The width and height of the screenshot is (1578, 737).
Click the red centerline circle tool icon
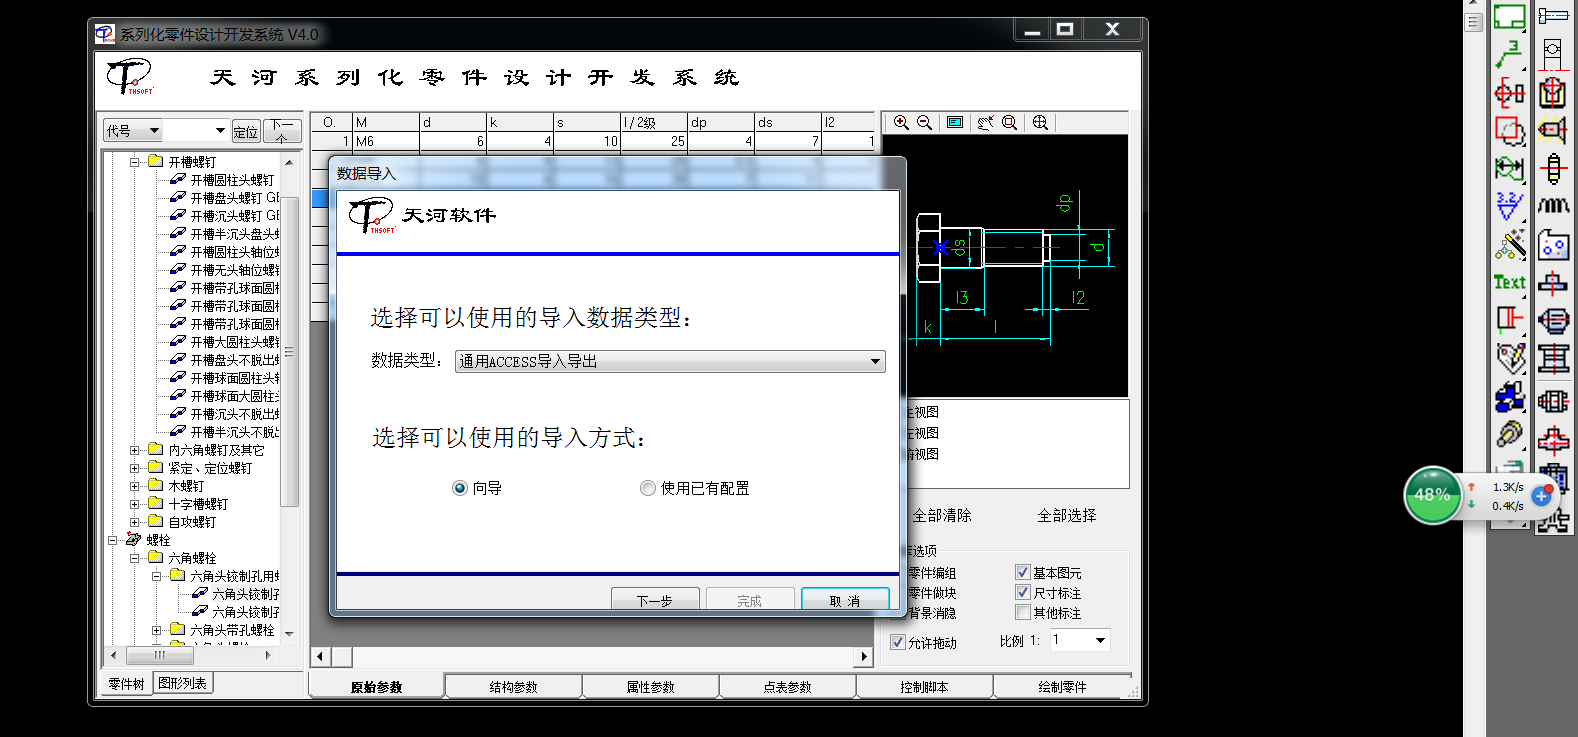1509,93
